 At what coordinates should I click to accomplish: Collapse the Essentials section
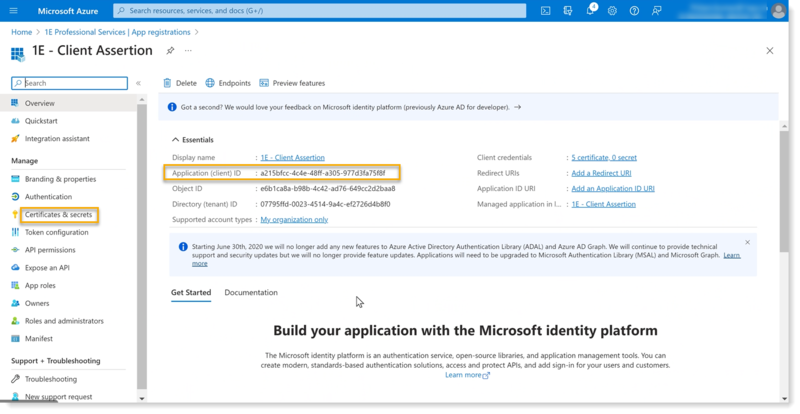[176, 140]
